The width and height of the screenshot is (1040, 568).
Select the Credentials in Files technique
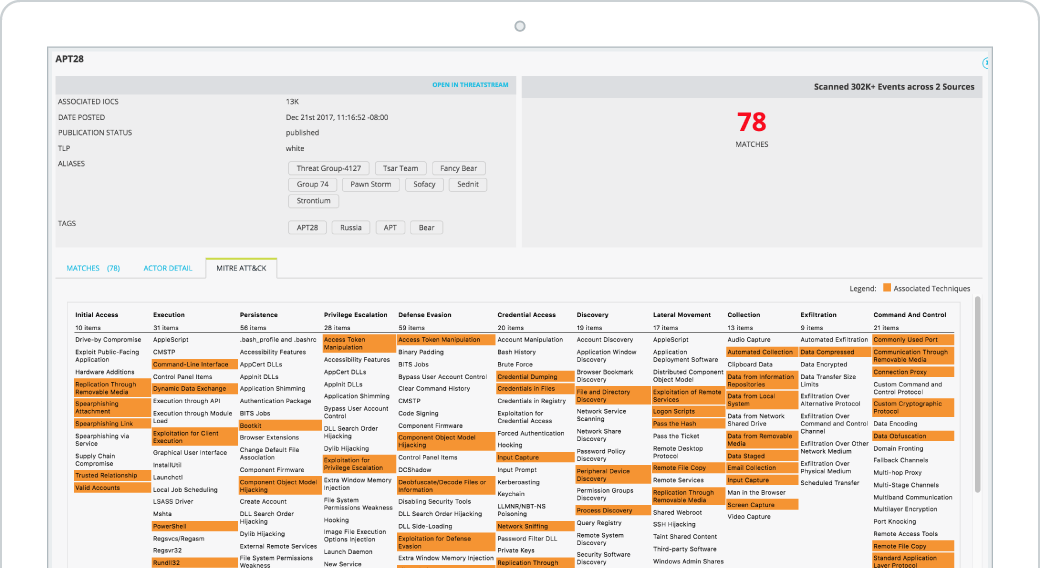[x=535, y=389]
